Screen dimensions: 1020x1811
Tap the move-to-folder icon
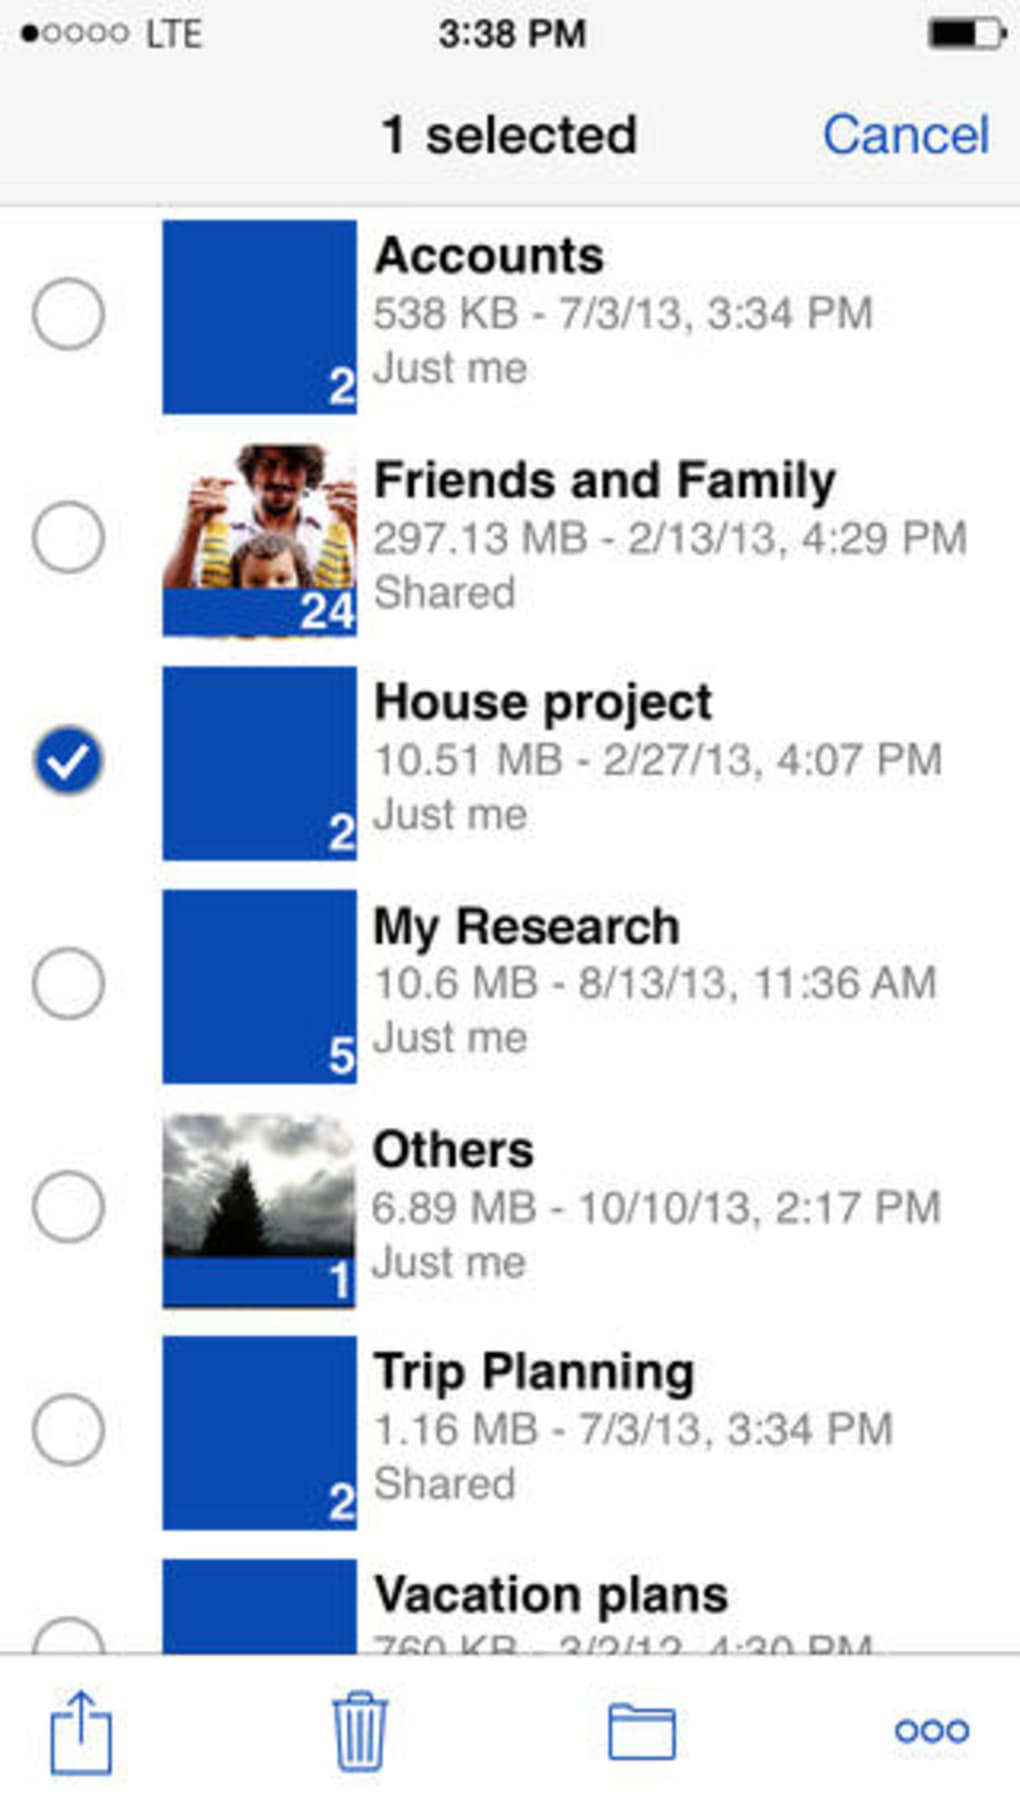pyautogui.click(x=642, y=1731)
